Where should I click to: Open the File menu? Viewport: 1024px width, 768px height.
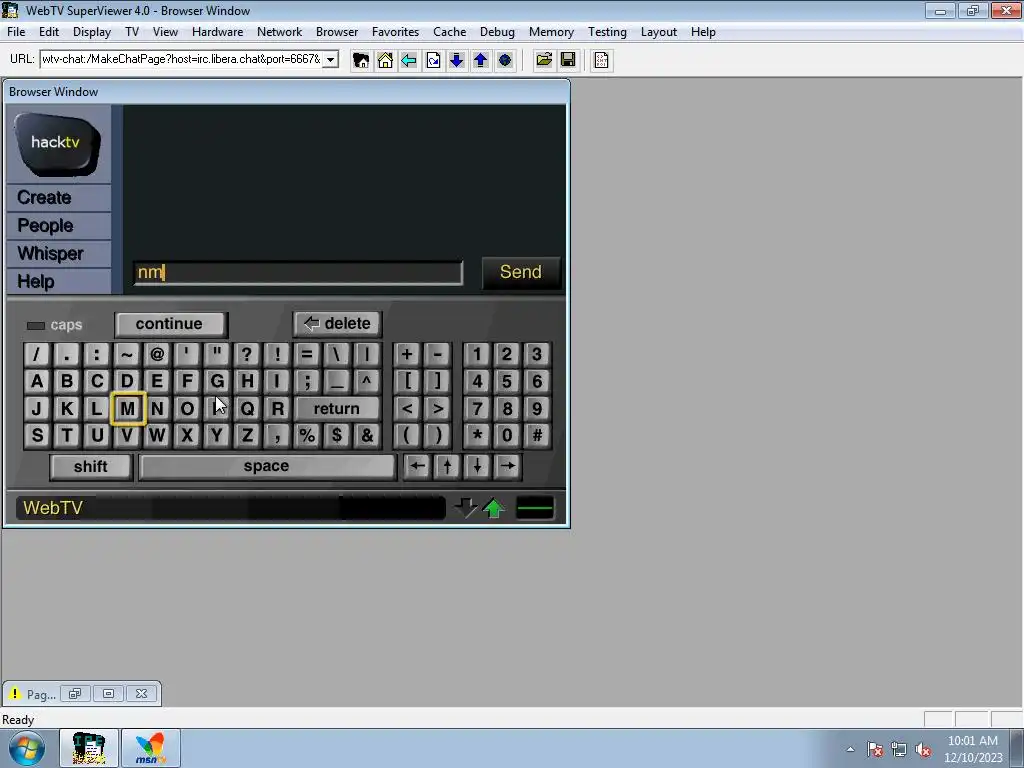pos(16,32)
